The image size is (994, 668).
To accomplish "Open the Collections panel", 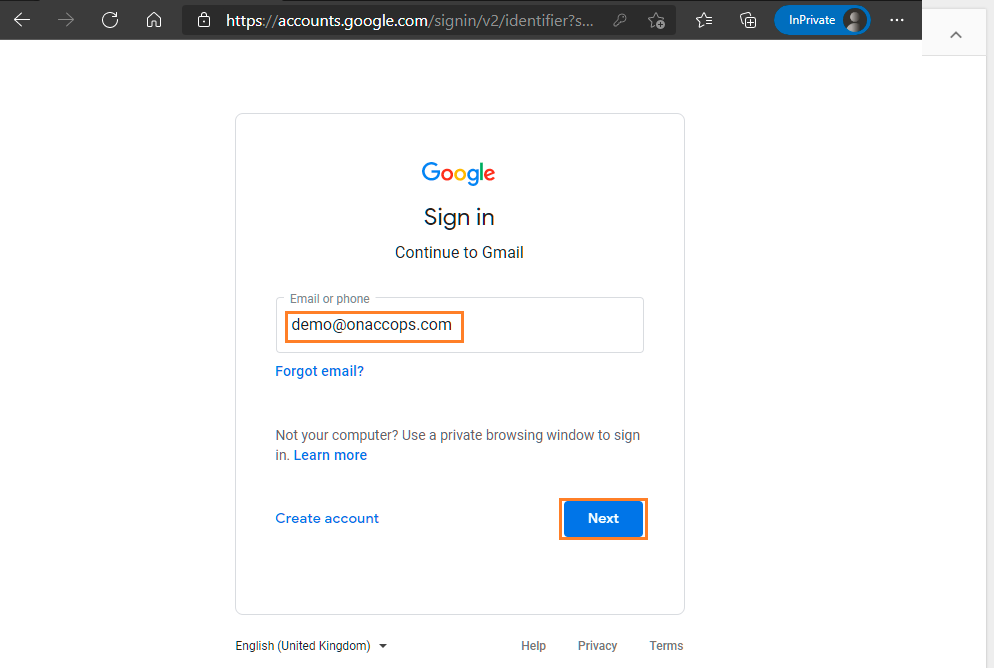I will (747, 20).
